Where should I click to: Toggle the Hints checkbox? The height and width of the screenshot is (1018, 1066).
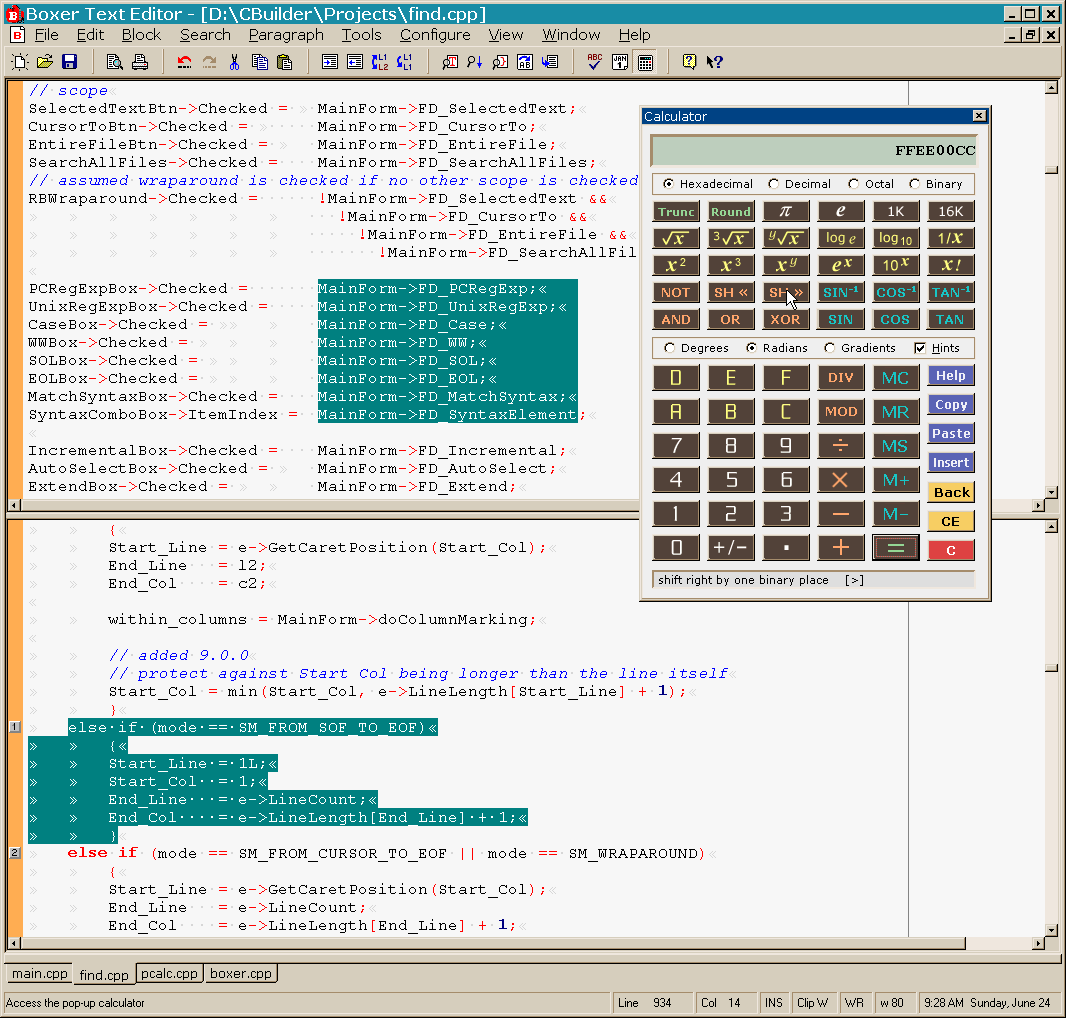[x=920, y=348]
